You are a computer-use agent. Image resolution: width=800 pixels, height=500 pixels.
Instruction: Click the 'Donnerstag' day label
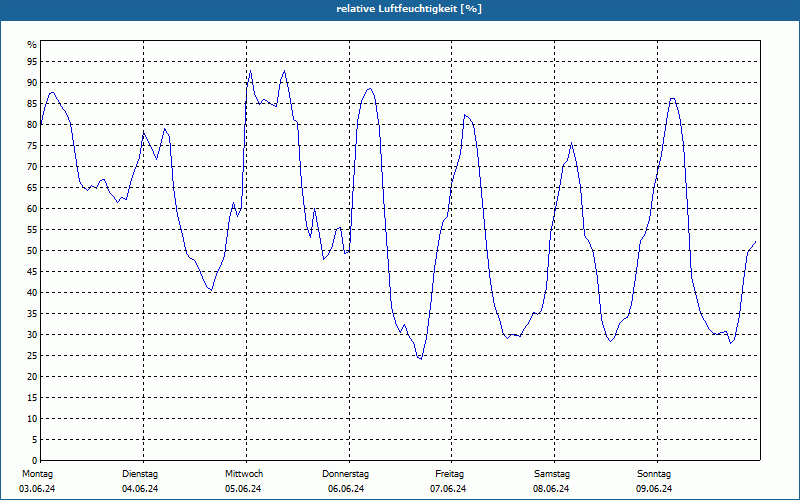(345, 474)
